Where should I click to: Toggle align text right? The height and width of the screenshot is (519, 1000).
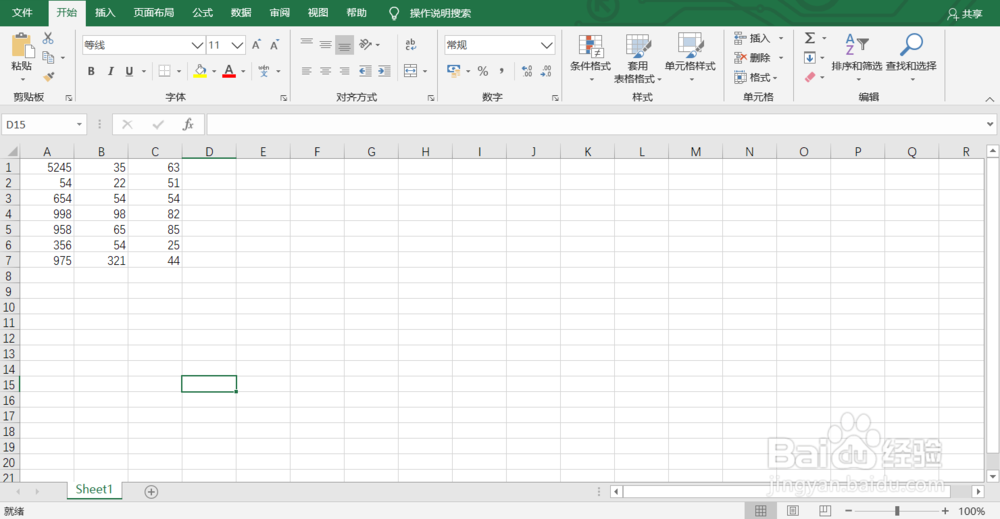tap(344, 71)
